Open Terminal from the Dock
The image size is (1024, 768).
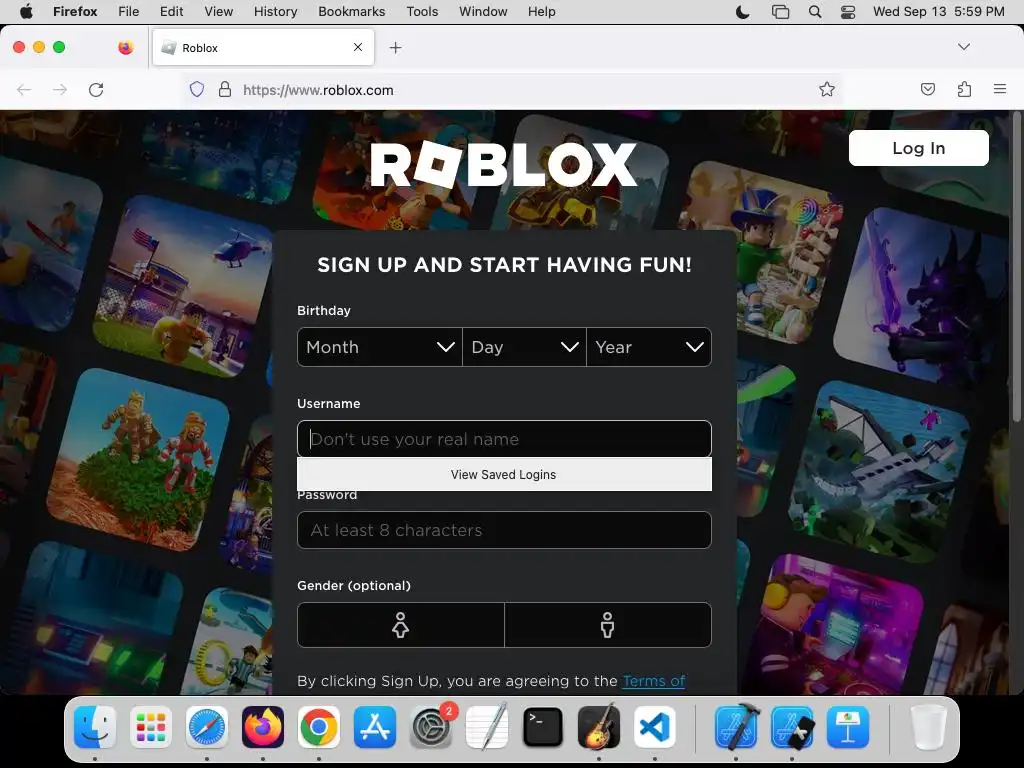(543, 727)
